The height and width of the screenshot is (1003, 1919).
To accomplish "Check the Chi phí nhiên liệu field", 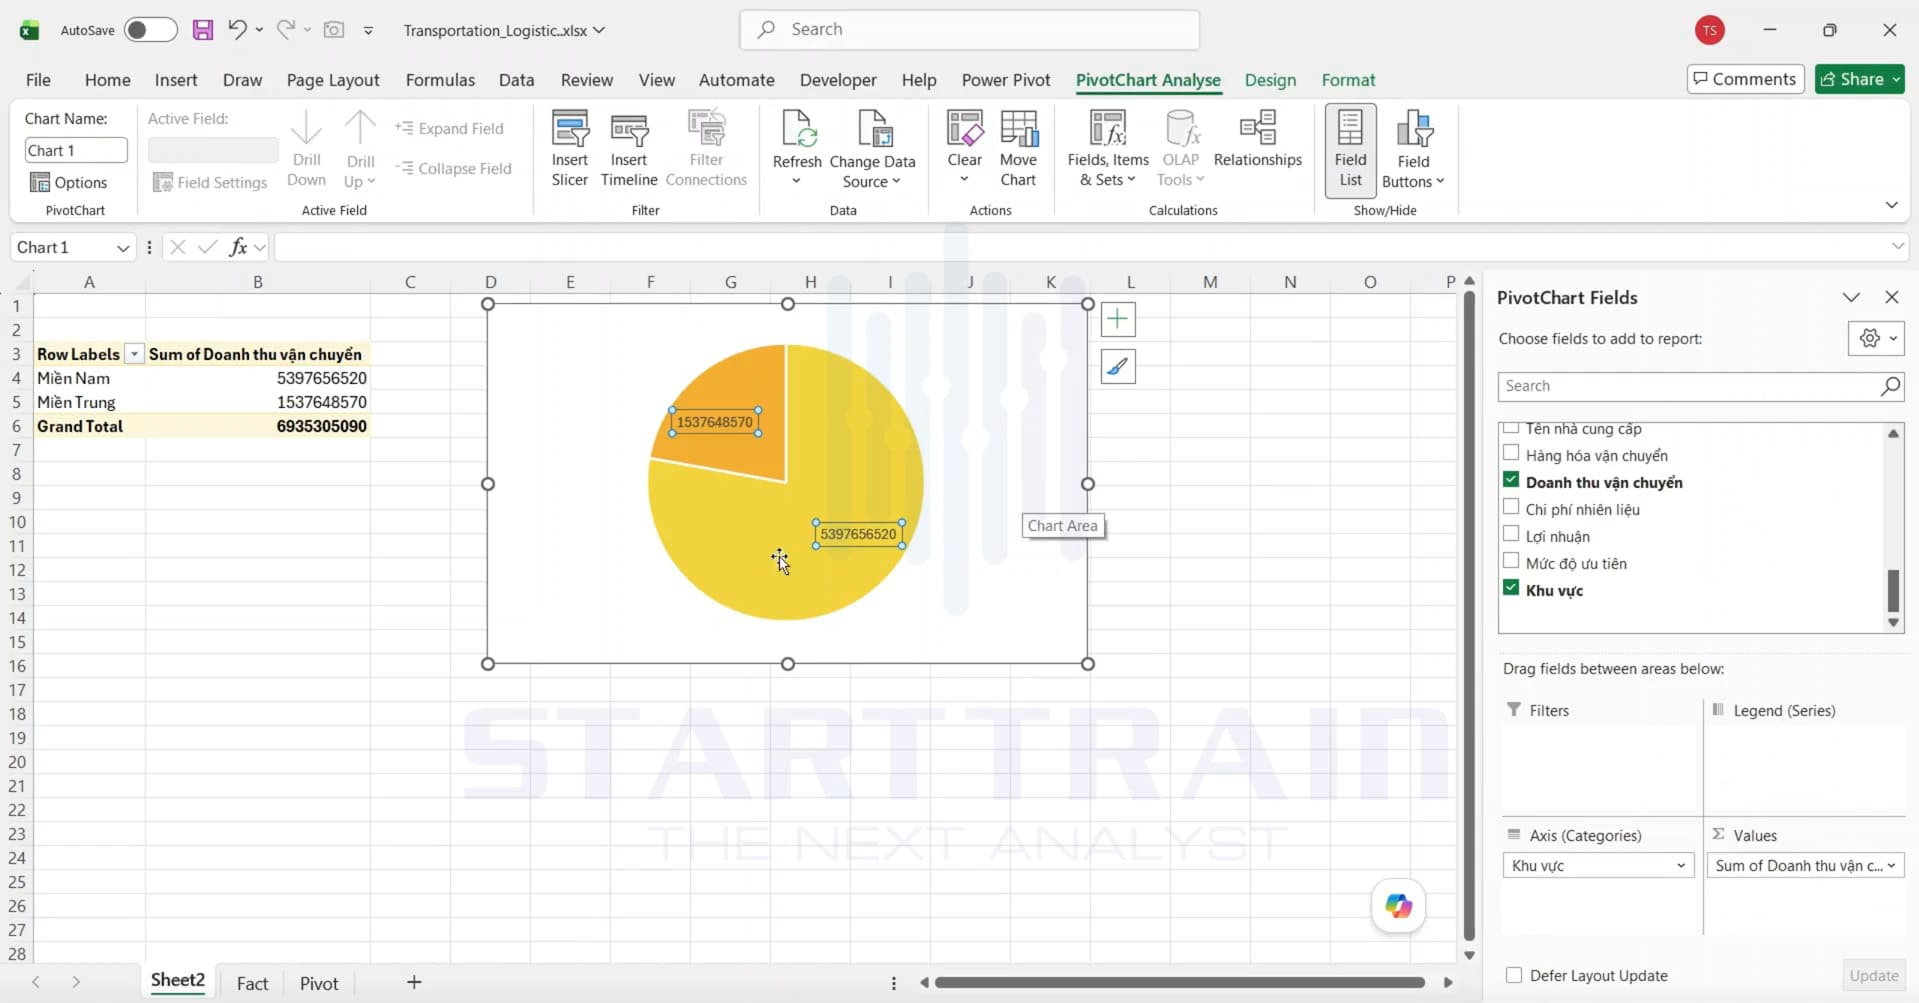I will pyautogui.click(x=1511, y=508).
